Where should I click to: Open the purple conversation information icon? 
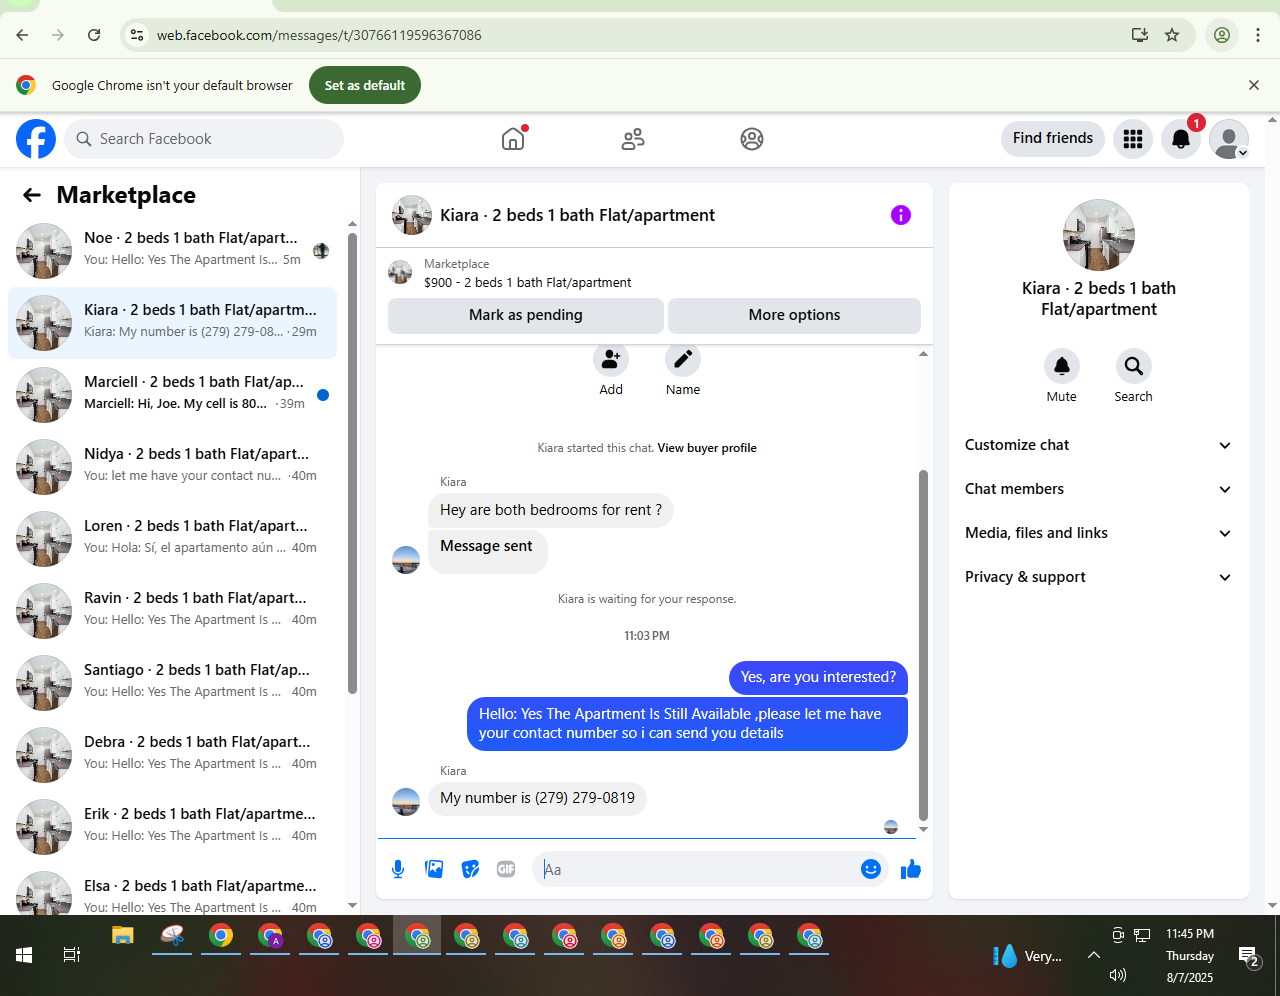click(901, 215)
